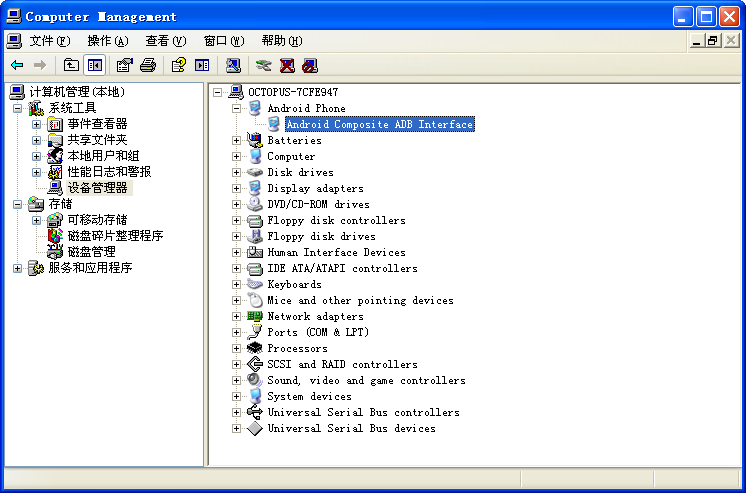Click the Disable device toolbar icon
The height and width of the screenshot is (493, 746).
[x=310, y=65]
